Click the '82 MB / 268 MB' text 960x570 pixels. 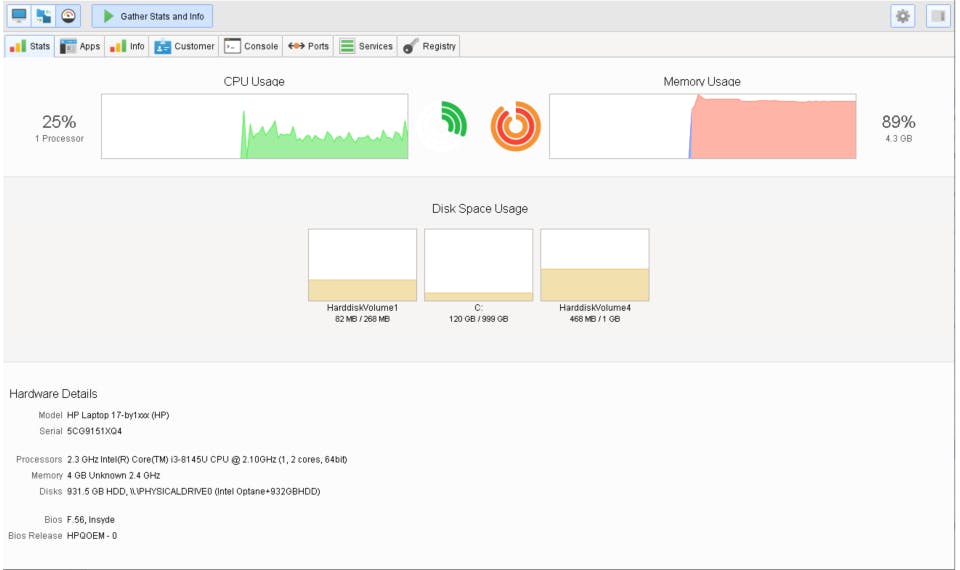pyautogui.click(x=362, y=319)
